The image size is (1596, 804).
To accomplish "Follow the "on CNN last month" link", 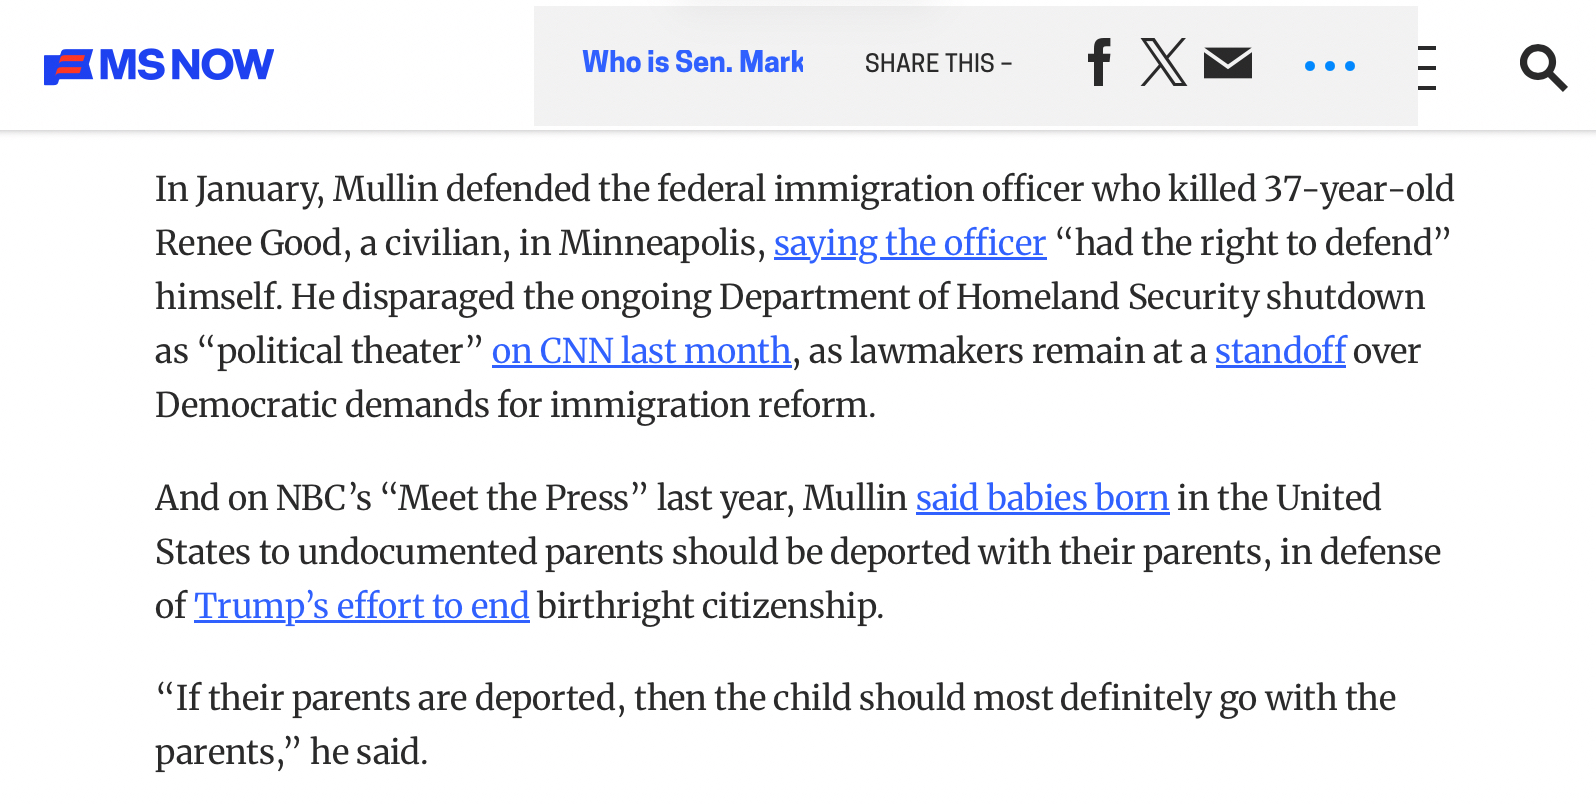I will point(641,351).
